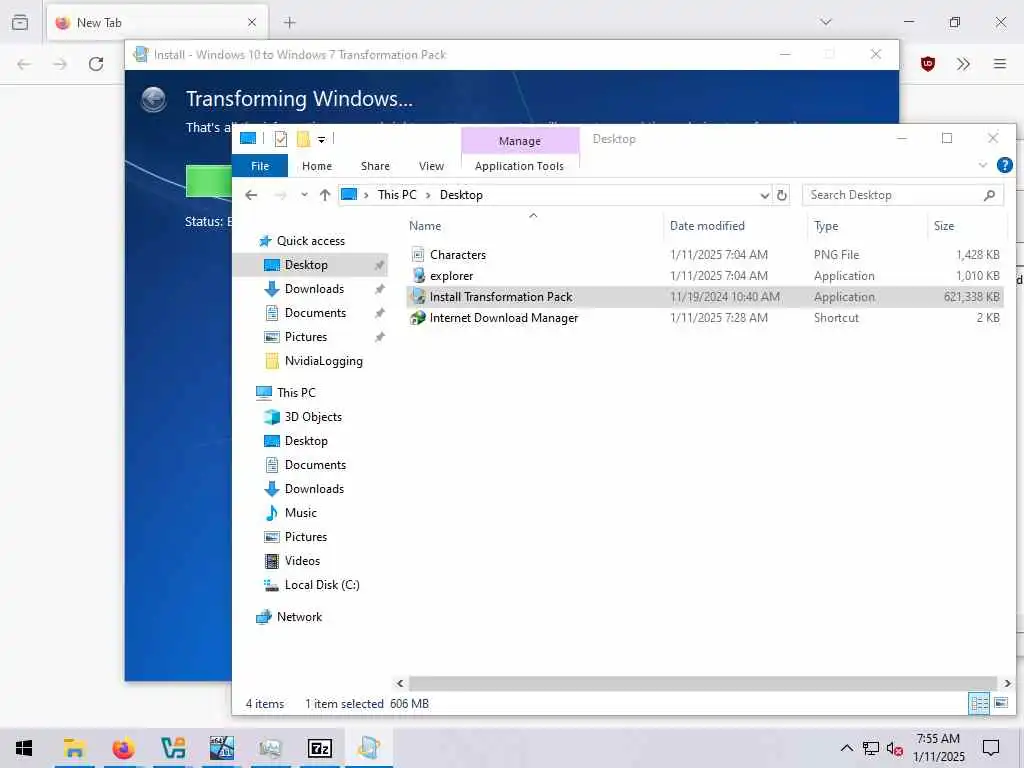Open File Explorer from the taskbar
1024x768 pixels.
coord(74,748)
